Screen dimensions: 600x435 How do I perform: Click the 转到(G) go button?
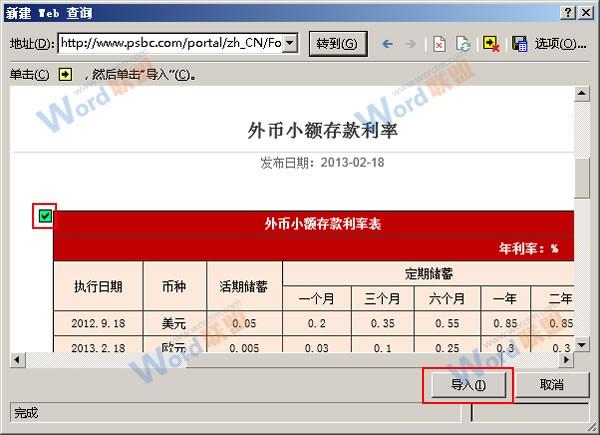click(337, 44)
